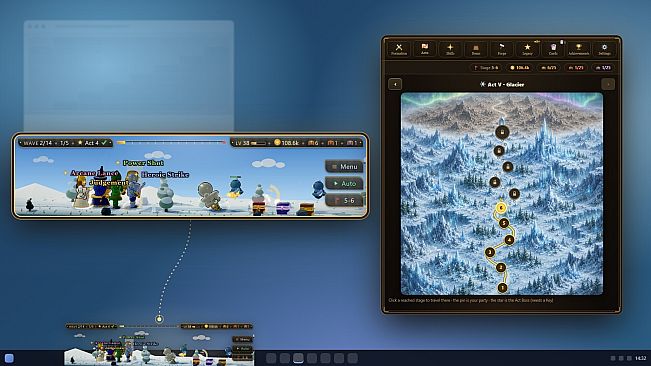Click the chest counter showing 6
The width and height of the screenshot is (651, 366).
[313, 143]
